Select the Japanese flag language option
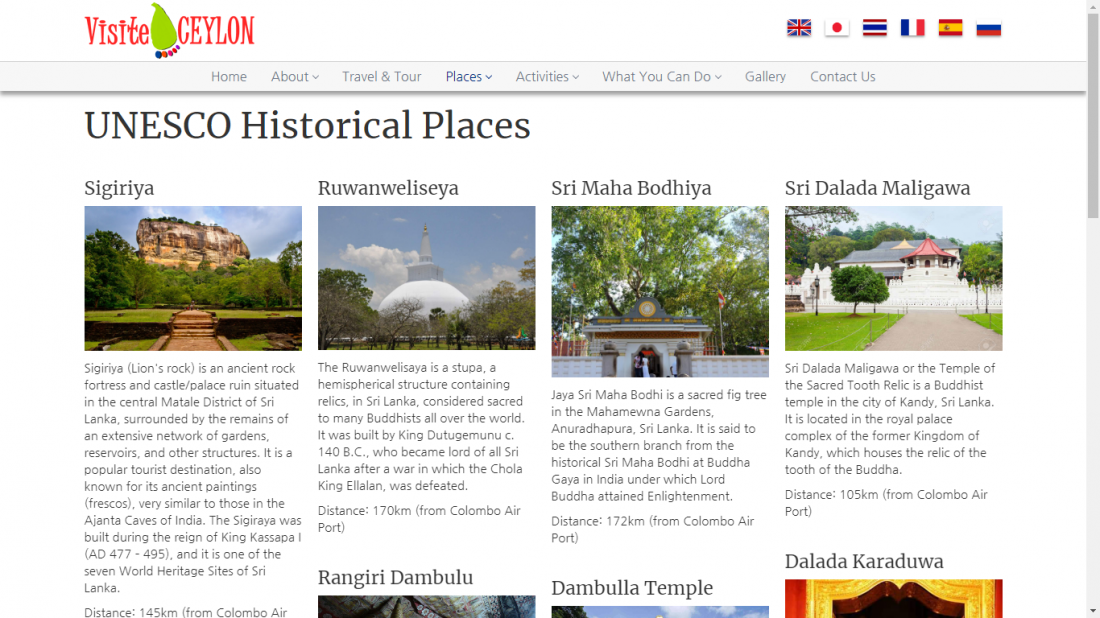 click(837, 28)
